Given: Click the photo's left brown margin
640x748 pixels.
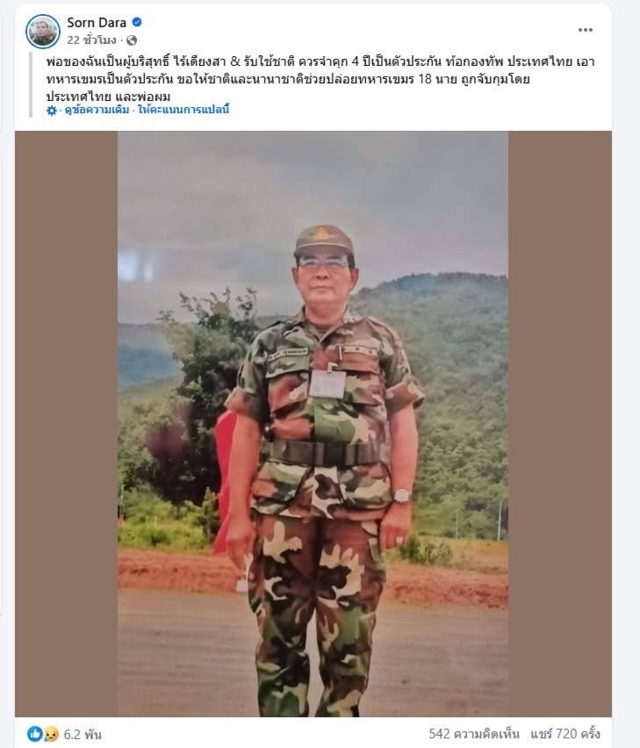Looking at the screenshot, I should coord(66,424).
